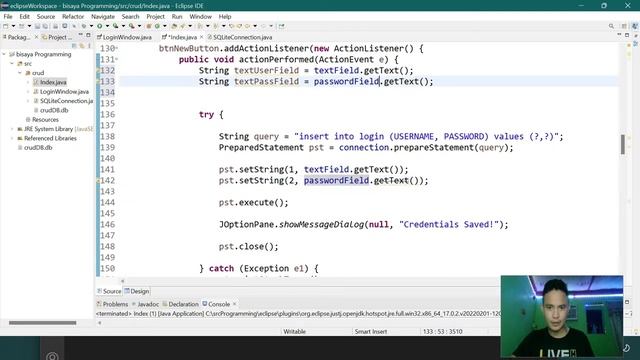Image resolution: width=640 pixels, height=360 pixels.
Task: Open the File menu
Action: pos(8,16)
